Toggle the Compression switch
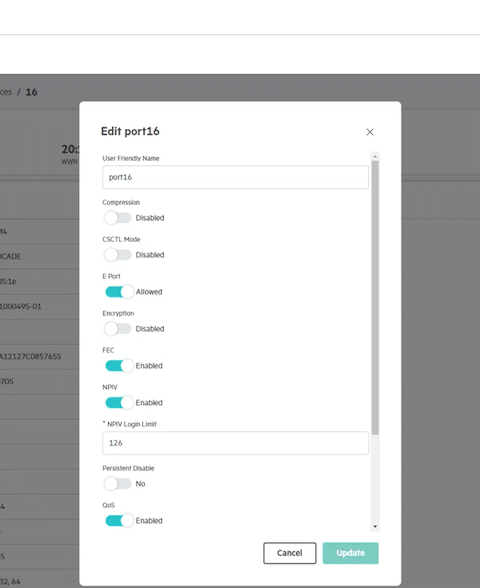 click(x=118, y=218)
